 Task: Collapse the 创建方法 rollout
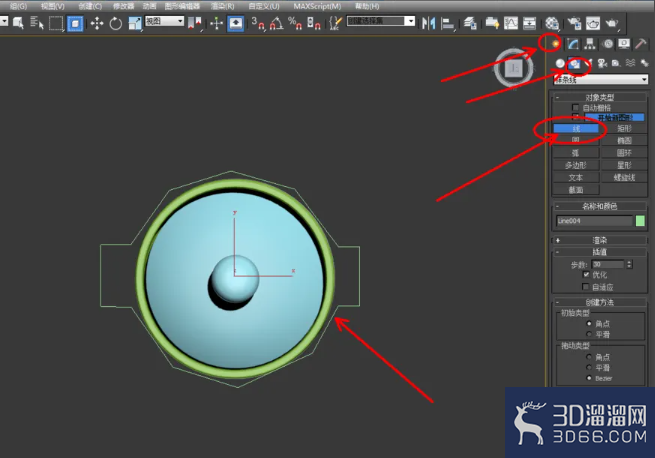[x=599, y=302]
